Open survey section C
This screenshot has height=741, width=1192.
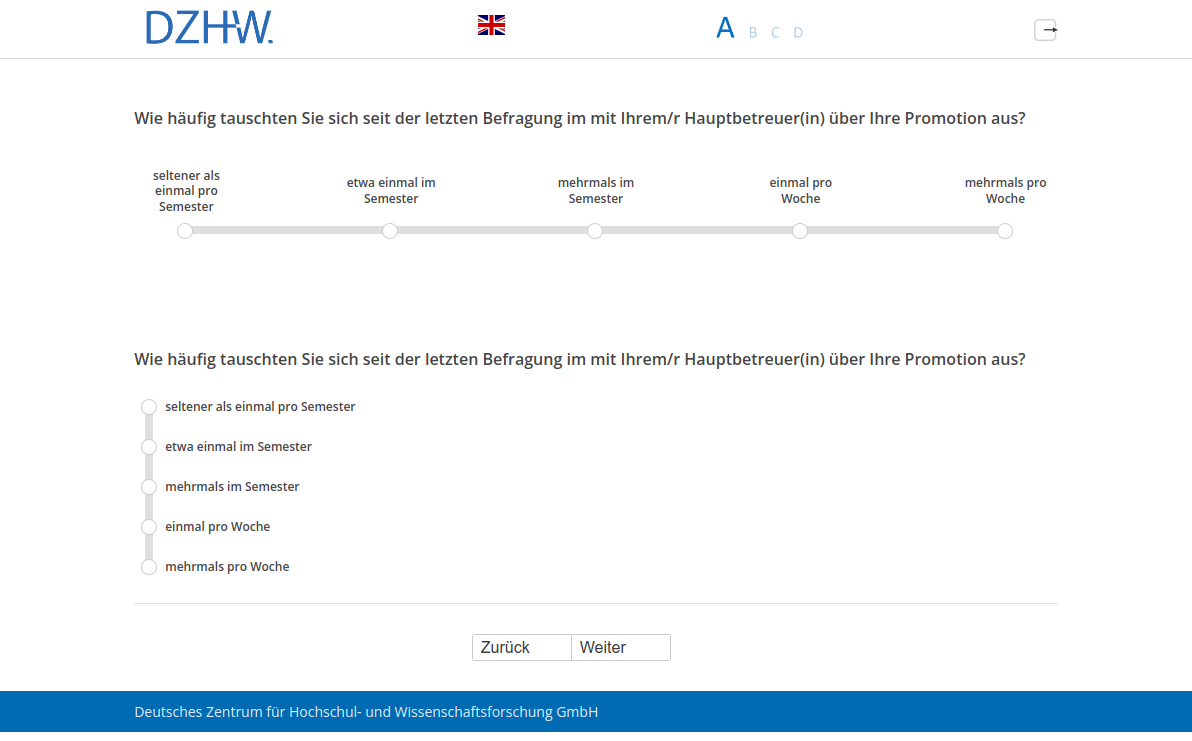coord(775,32)
